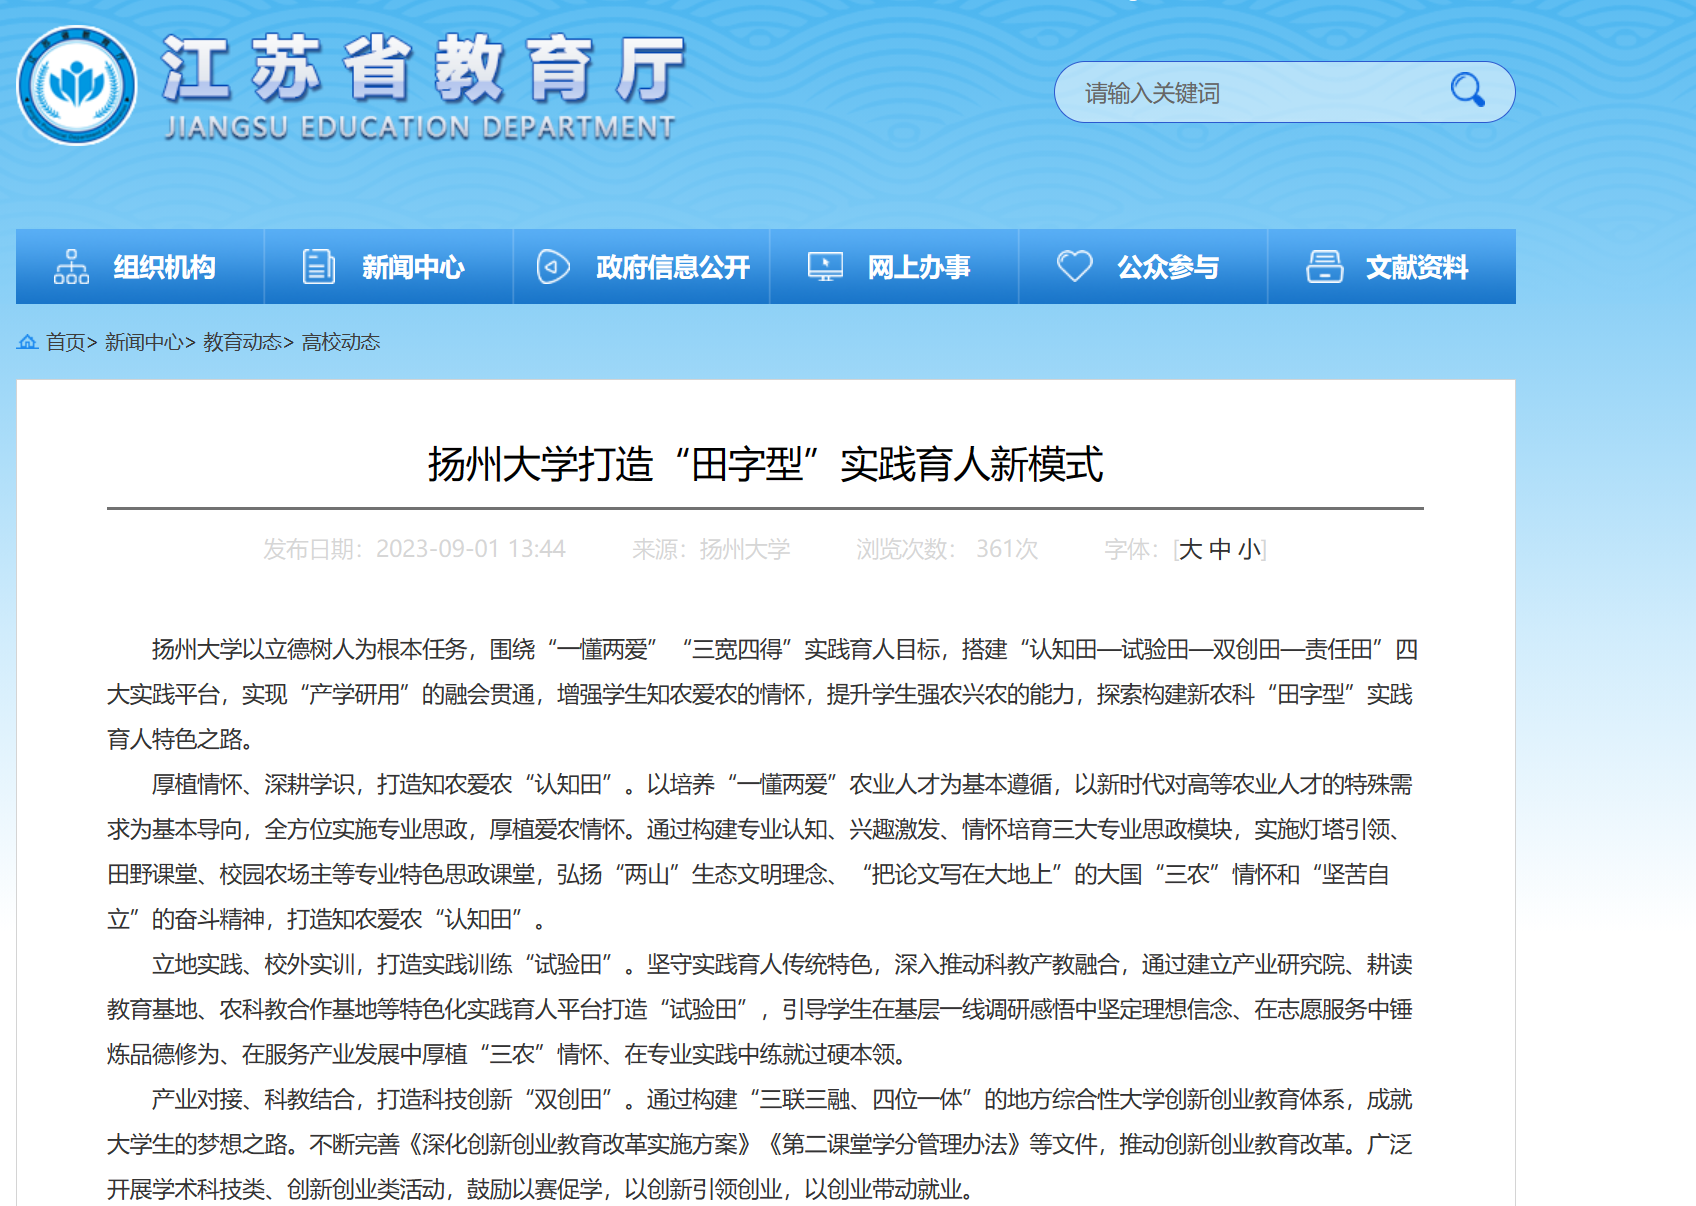The width and height of the screenshot is (1696, 1206).
Task: Switch font size to 中
Action: pyautogui.click(x=1220, y=550)
